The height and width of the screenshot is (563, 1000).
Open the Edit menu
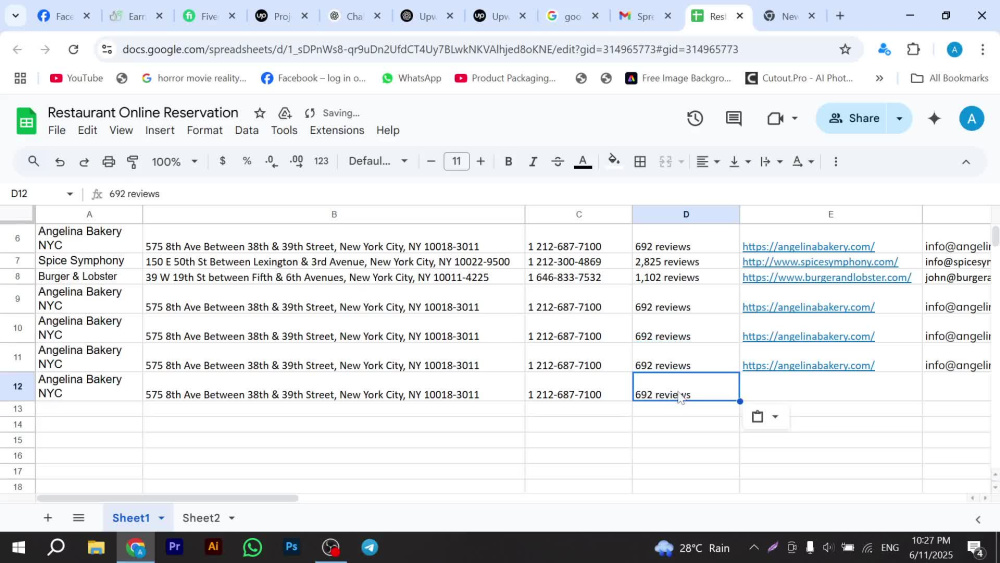[87, 130]
